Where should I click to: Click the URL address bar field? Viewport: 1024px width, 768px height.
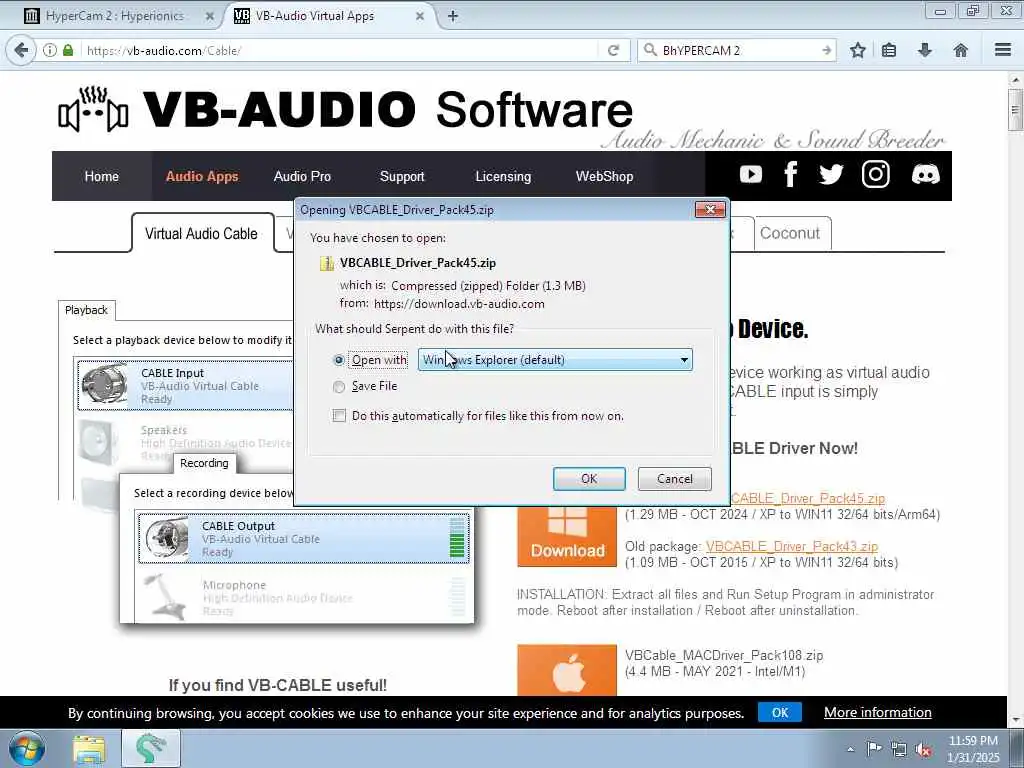(340, 50)
